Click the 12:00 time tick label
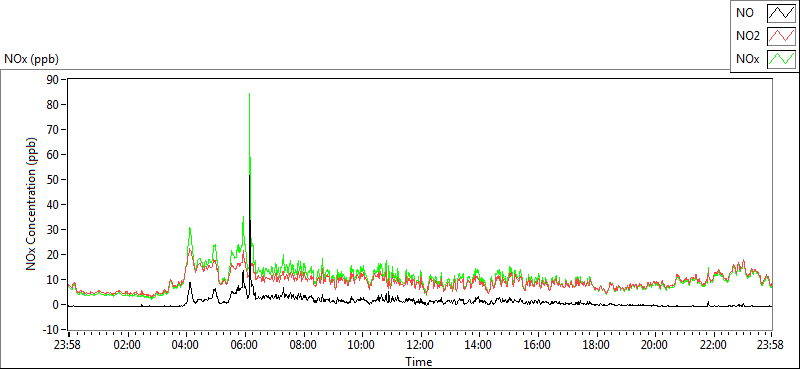The height and width of the screenshot is (369, 800). 420,344
